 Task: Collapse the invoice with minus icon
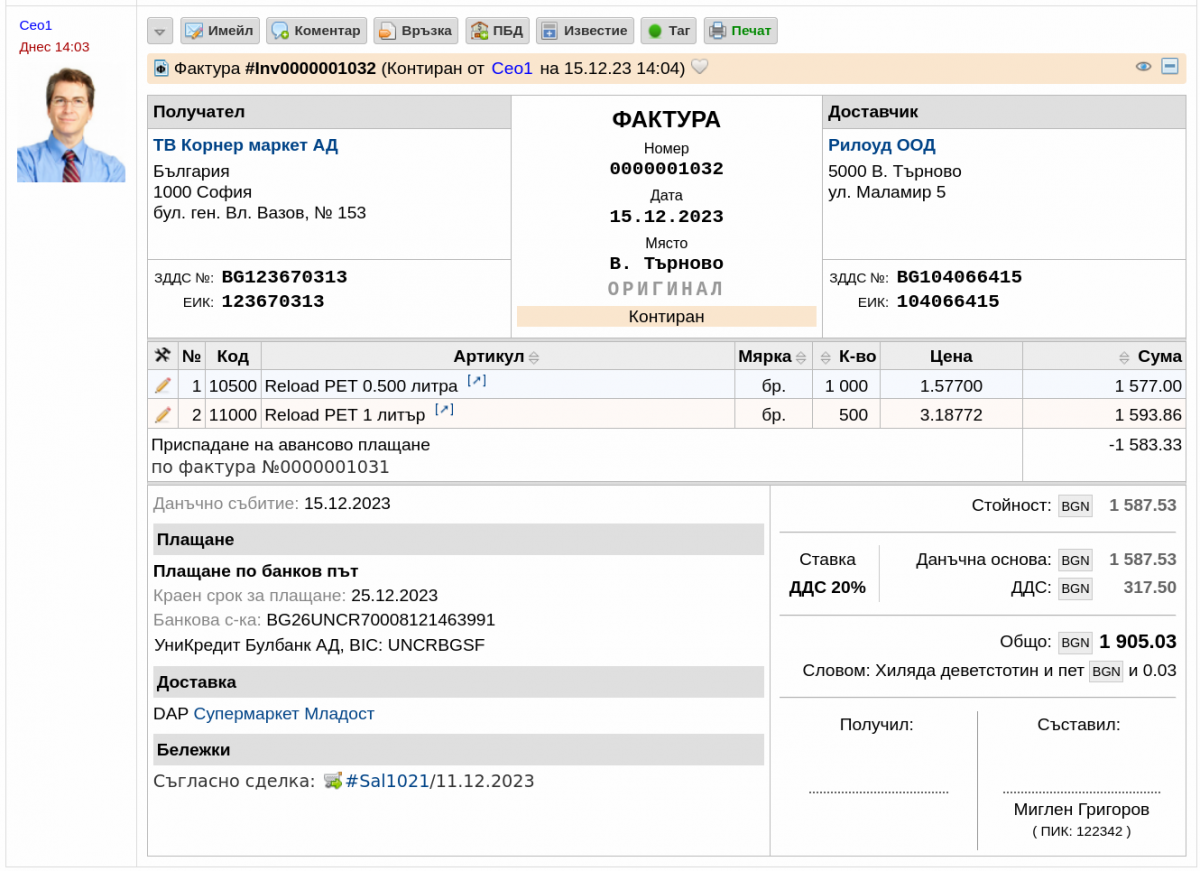point(1170,67)
